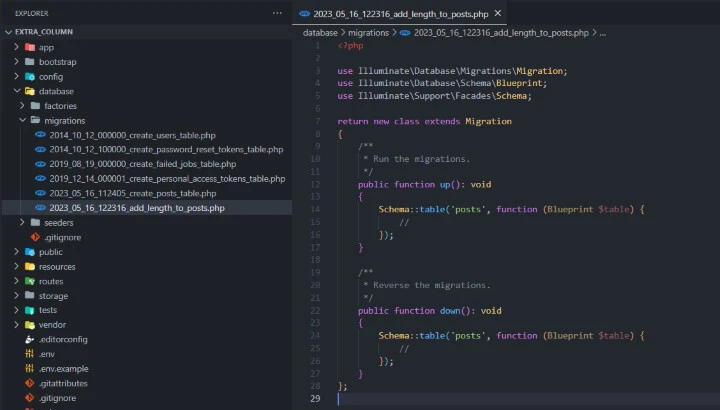
Task: Click the tests folder icon
Action: (x=30, y=310)
